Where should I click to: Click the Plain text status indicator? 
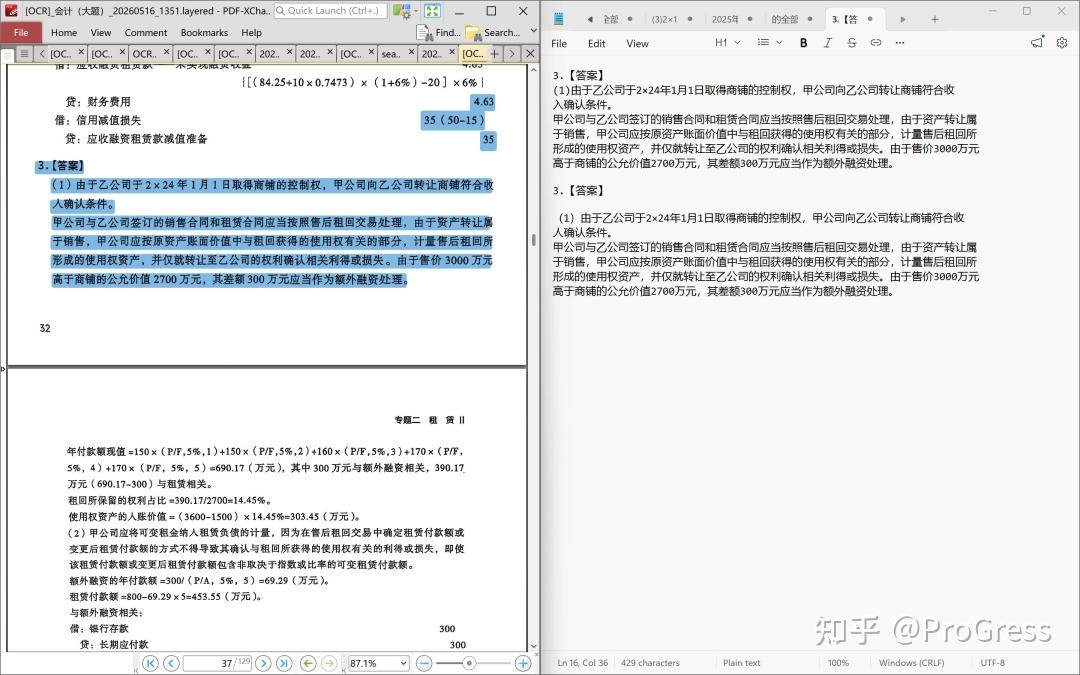coord(741,663)
